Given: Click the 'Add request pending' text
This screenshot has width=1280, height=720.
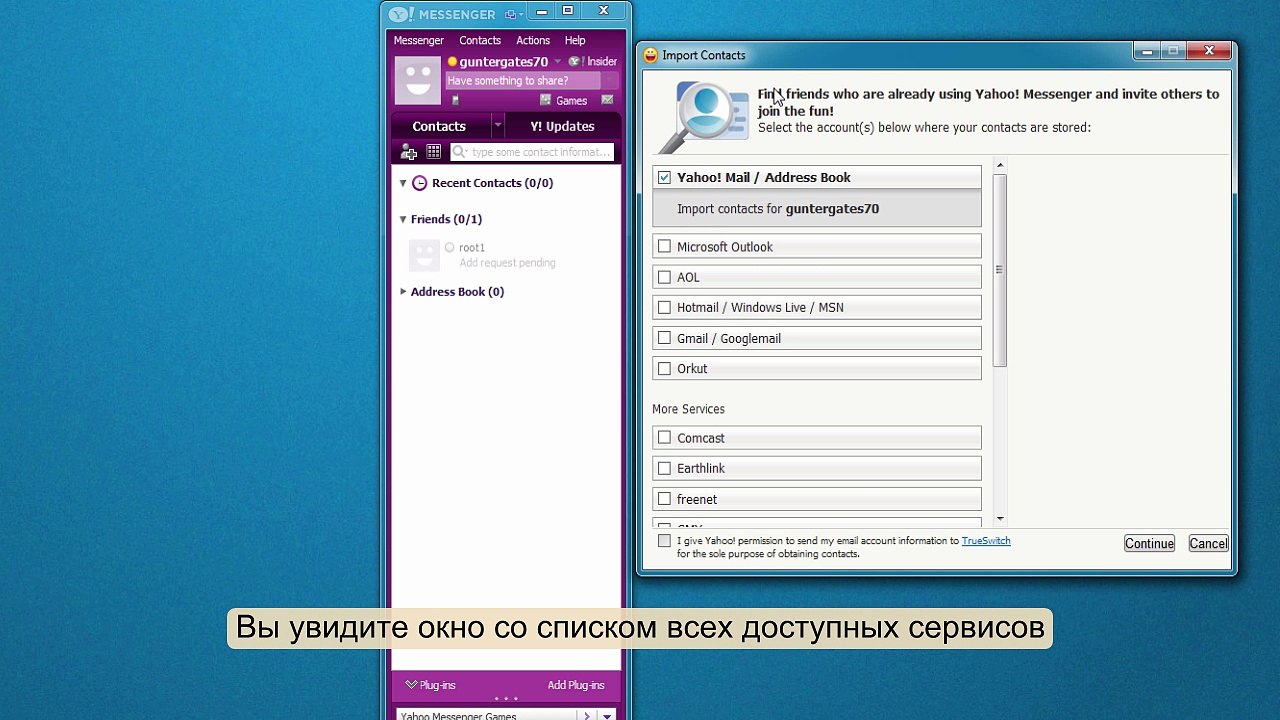Looking at the screenshot, I should 507,263.
